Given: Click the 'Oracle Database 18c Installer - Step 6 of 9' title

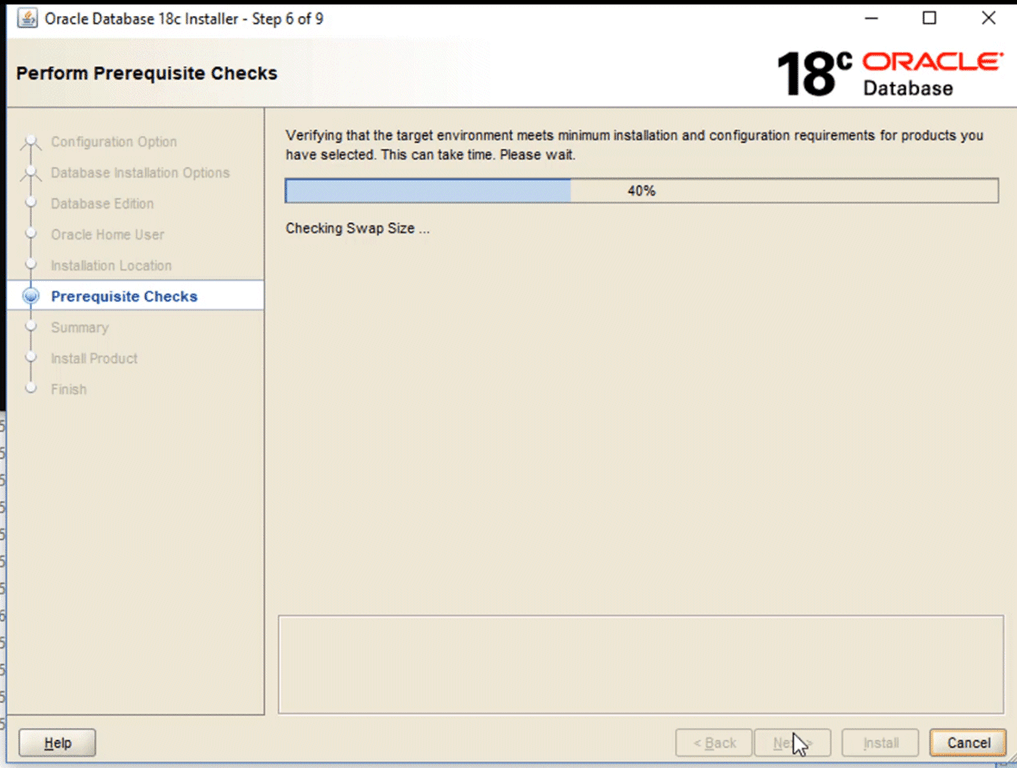Looking at the screenshot, I should click(184, 19).
